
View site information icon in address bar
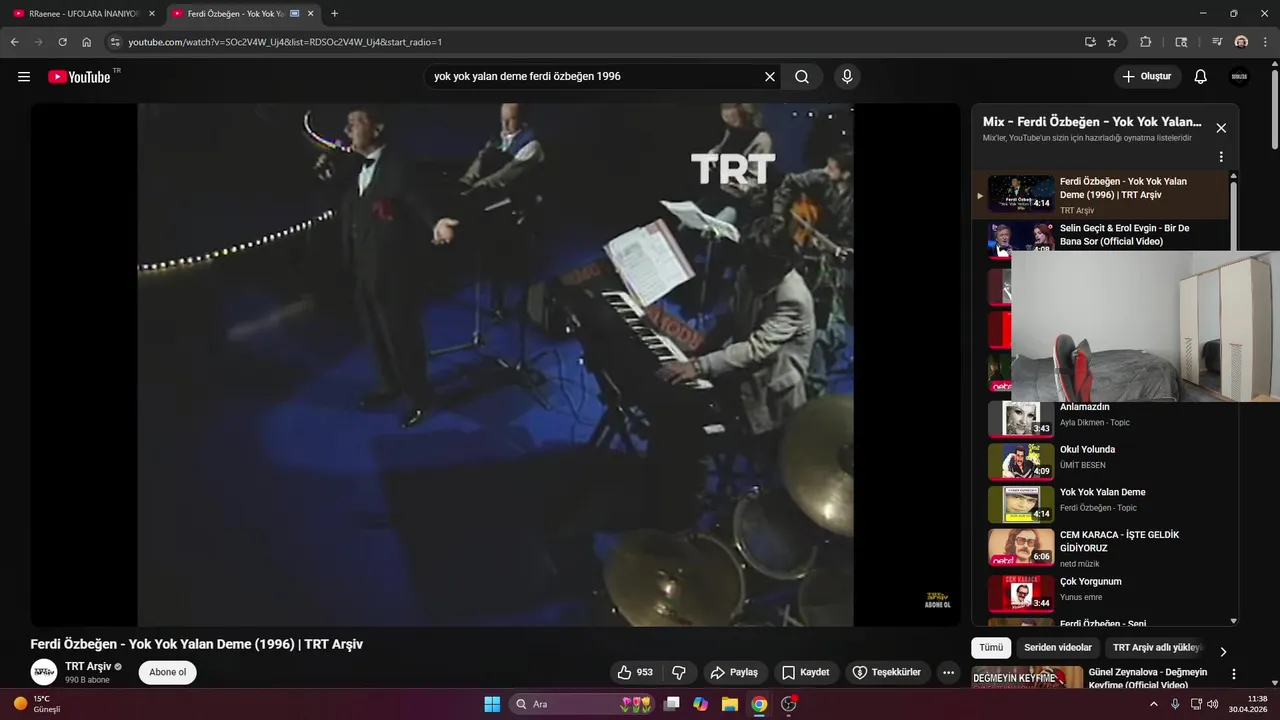pos(115,42)
